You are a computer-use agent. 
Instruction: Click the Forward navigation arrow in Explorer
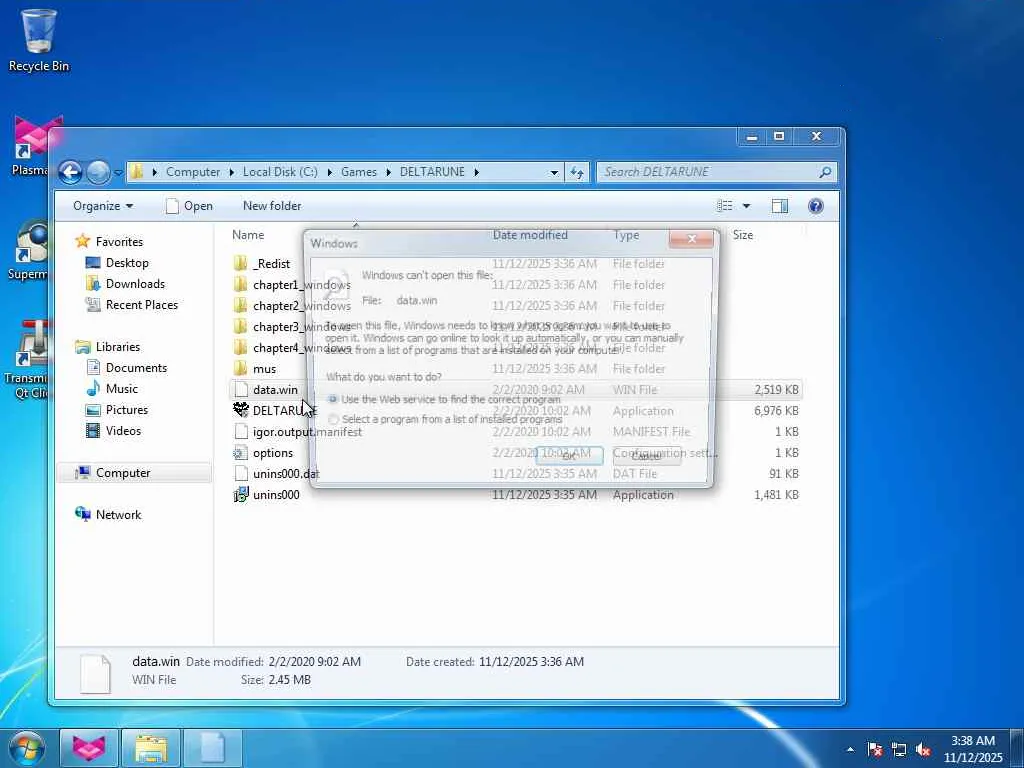point(99,172)
